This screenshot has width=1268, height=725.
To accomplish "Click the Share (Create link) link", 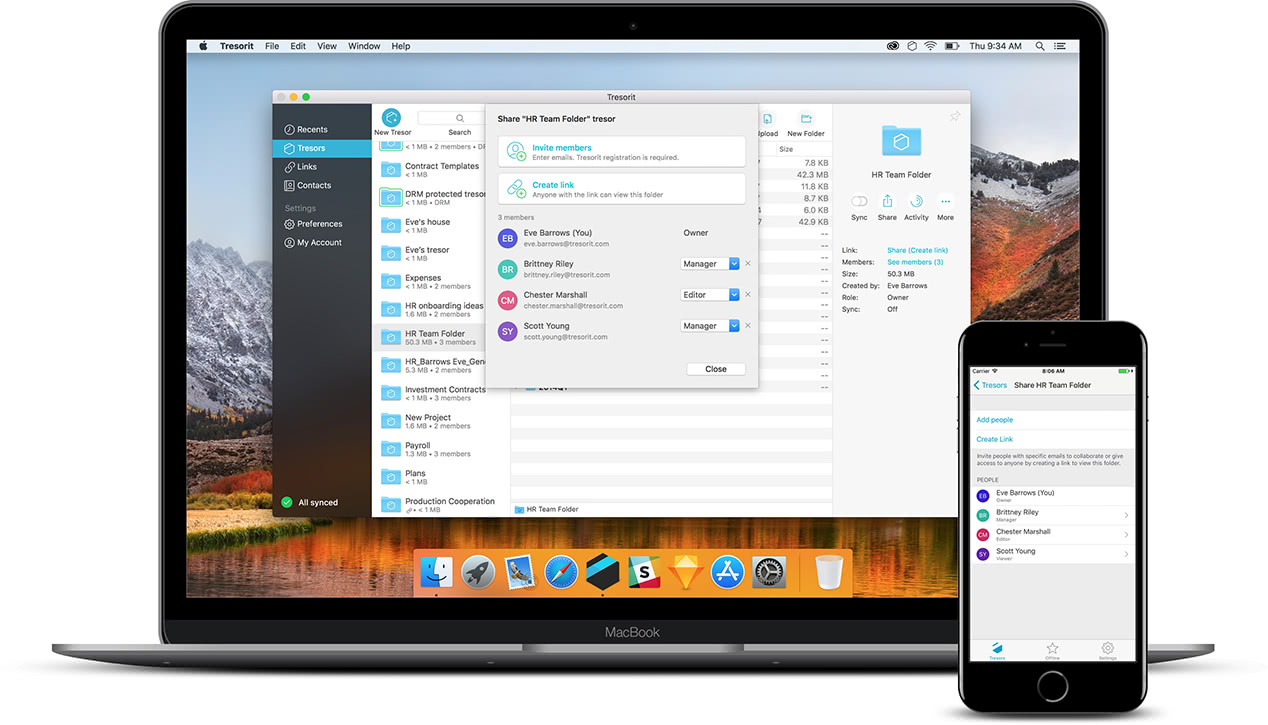I will [917, 250].
